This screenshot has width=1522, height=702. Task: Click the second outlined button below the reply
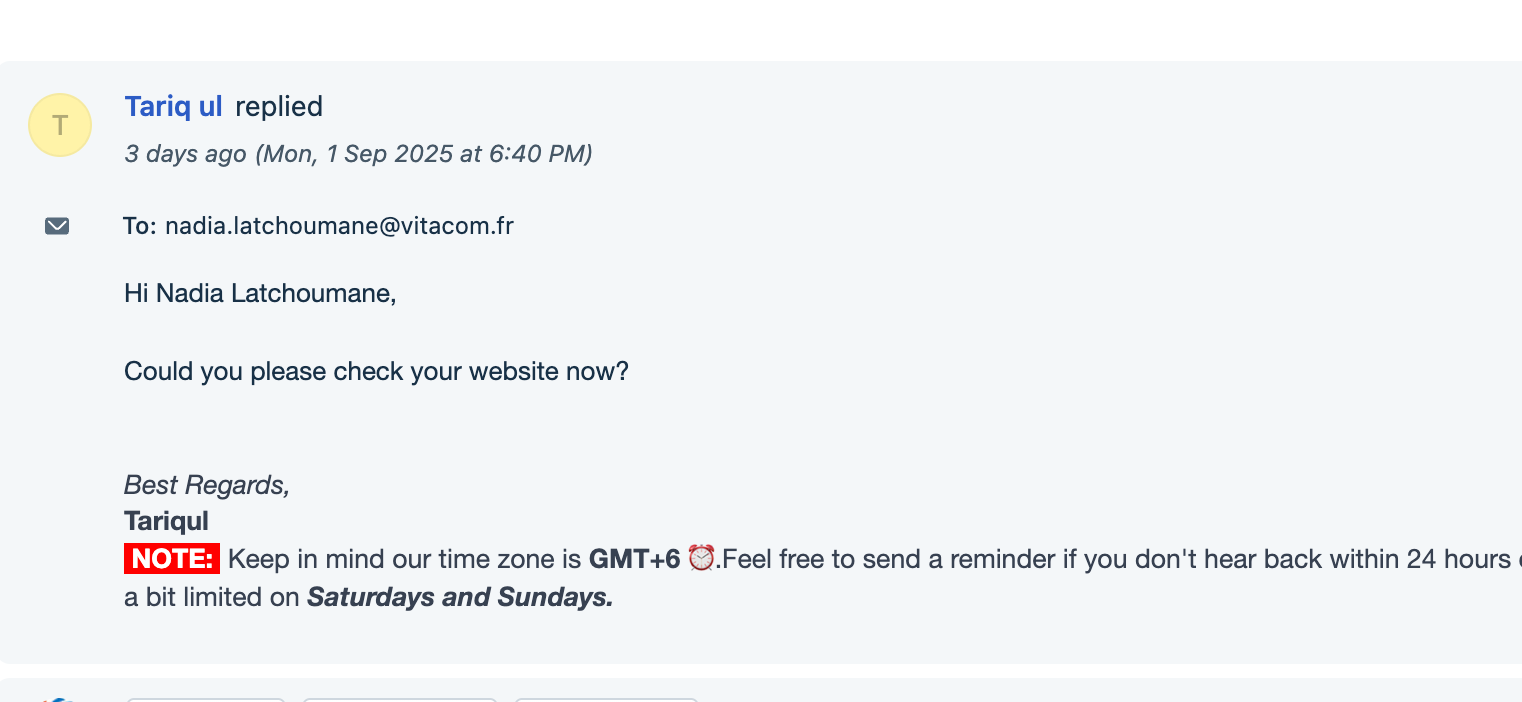[400, 699]
